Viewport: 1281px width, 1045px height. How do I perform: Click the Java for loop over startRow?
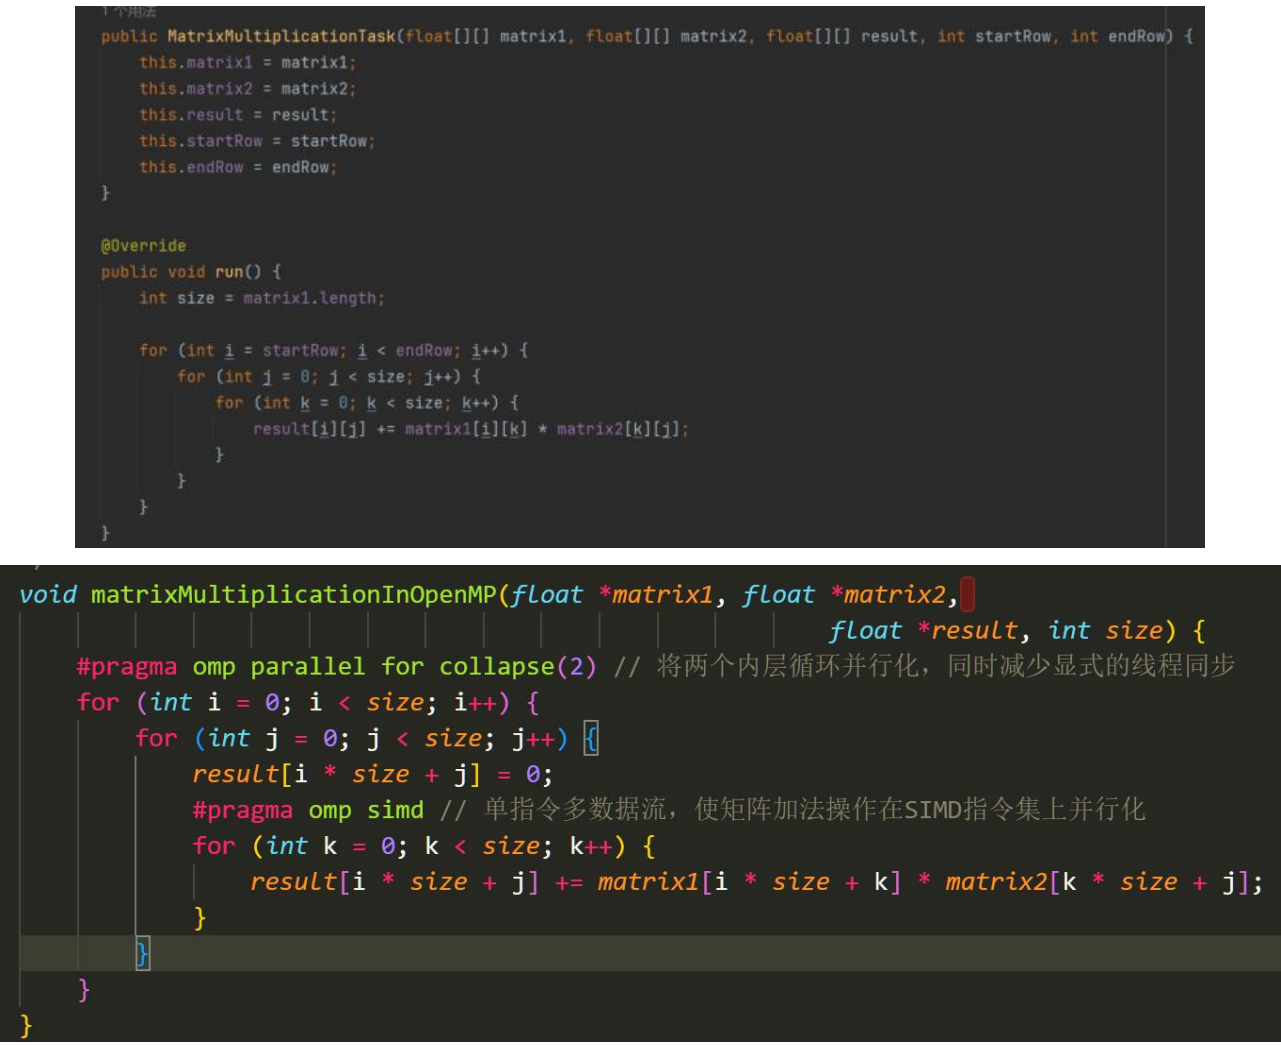coord(333,350)
